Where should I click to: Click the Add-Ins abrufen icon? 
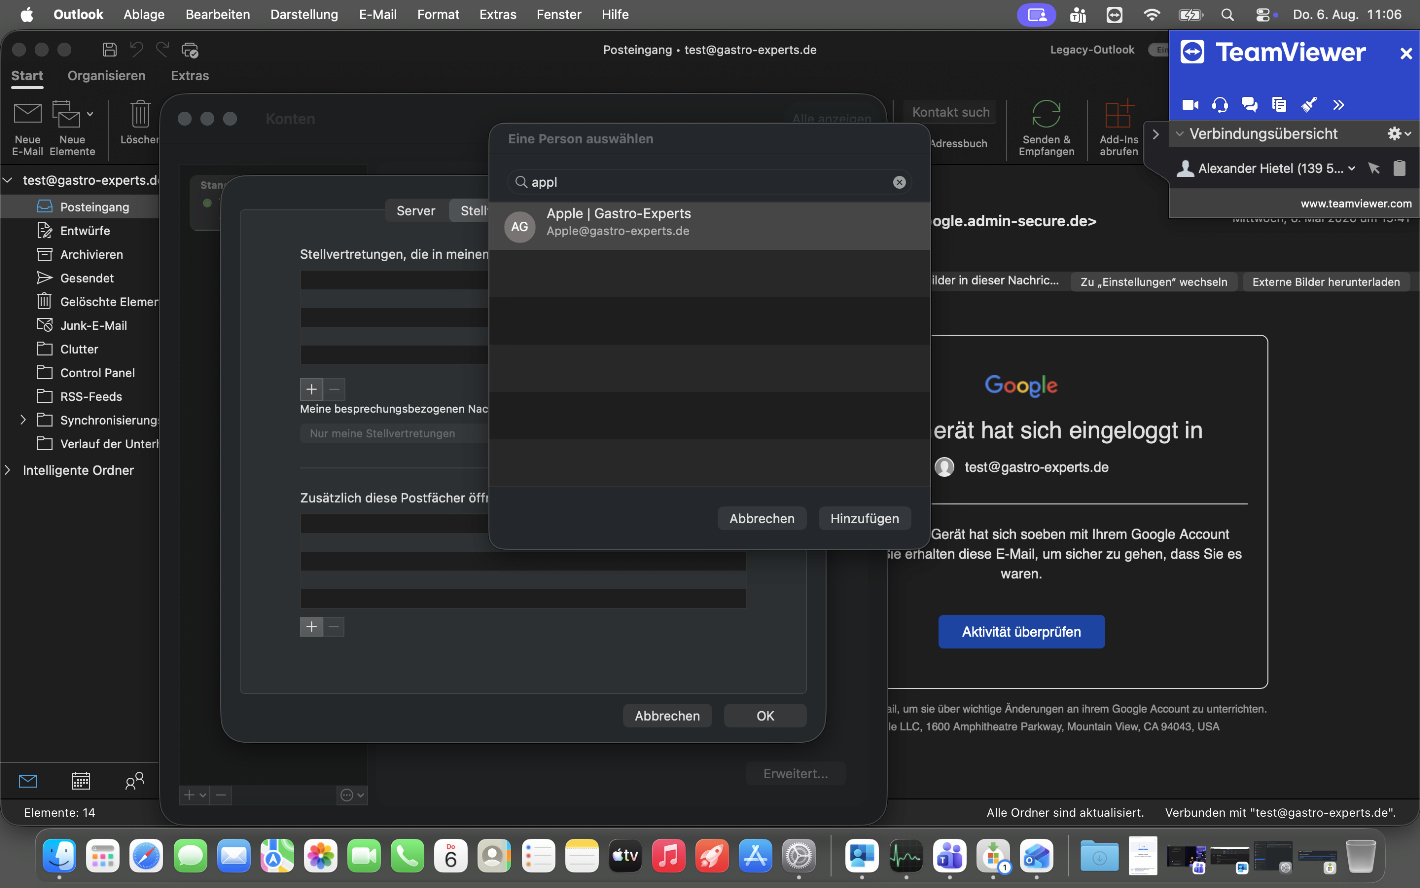(1119, 113)
